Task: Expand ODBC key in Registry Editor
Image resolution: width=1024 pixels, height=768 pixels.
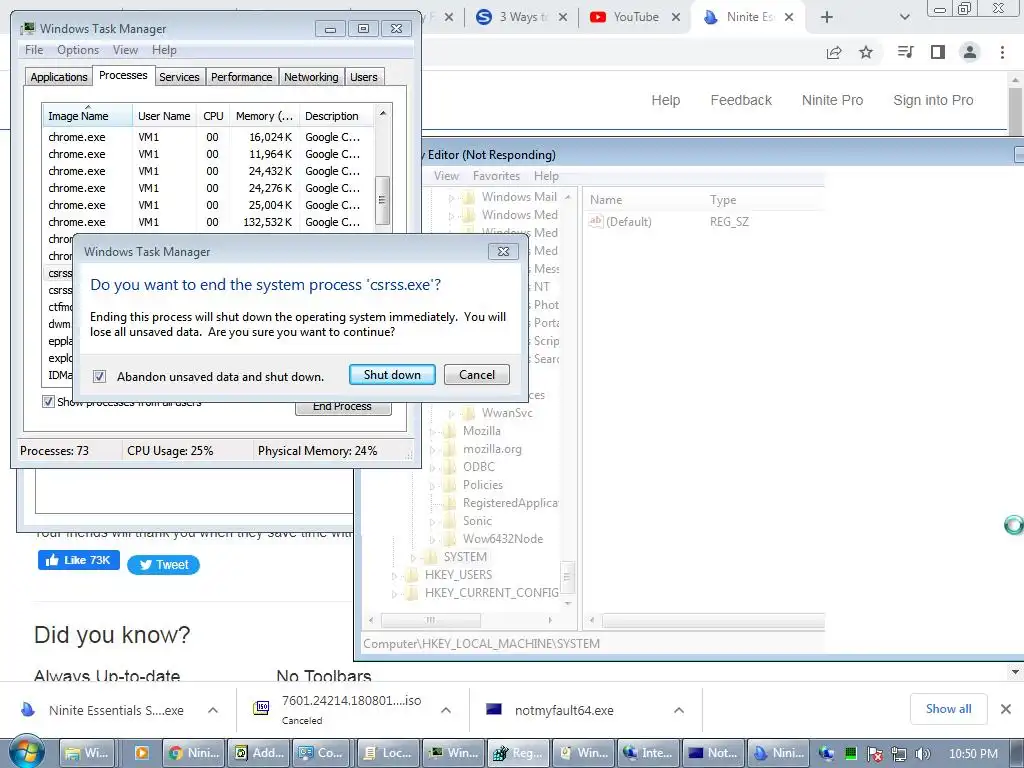Action: [432, 468]
